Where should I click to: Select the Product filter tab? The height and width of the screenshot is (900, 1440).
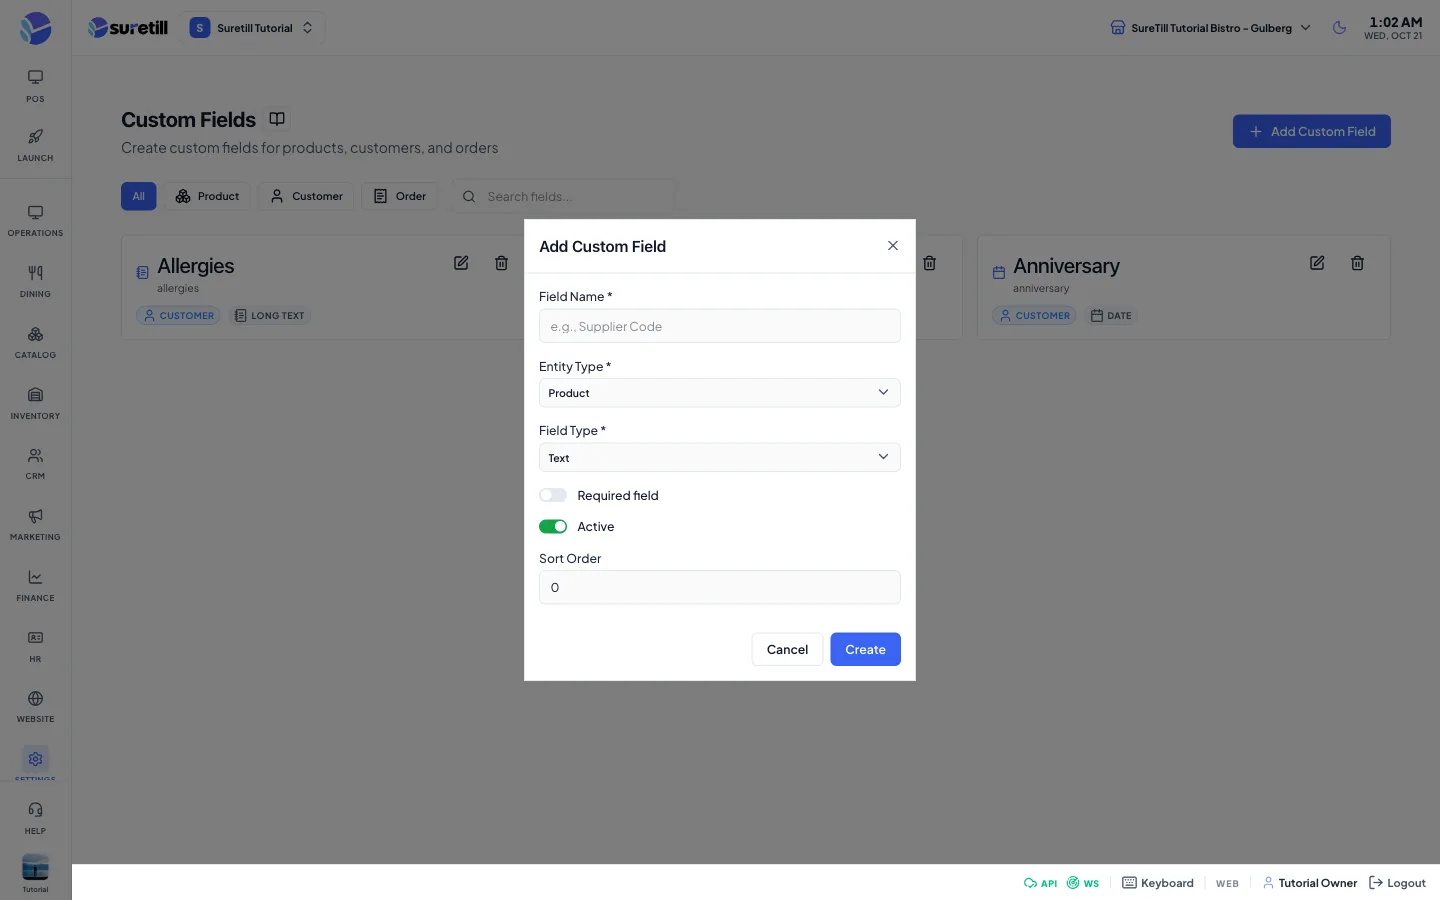pos(208,196)
